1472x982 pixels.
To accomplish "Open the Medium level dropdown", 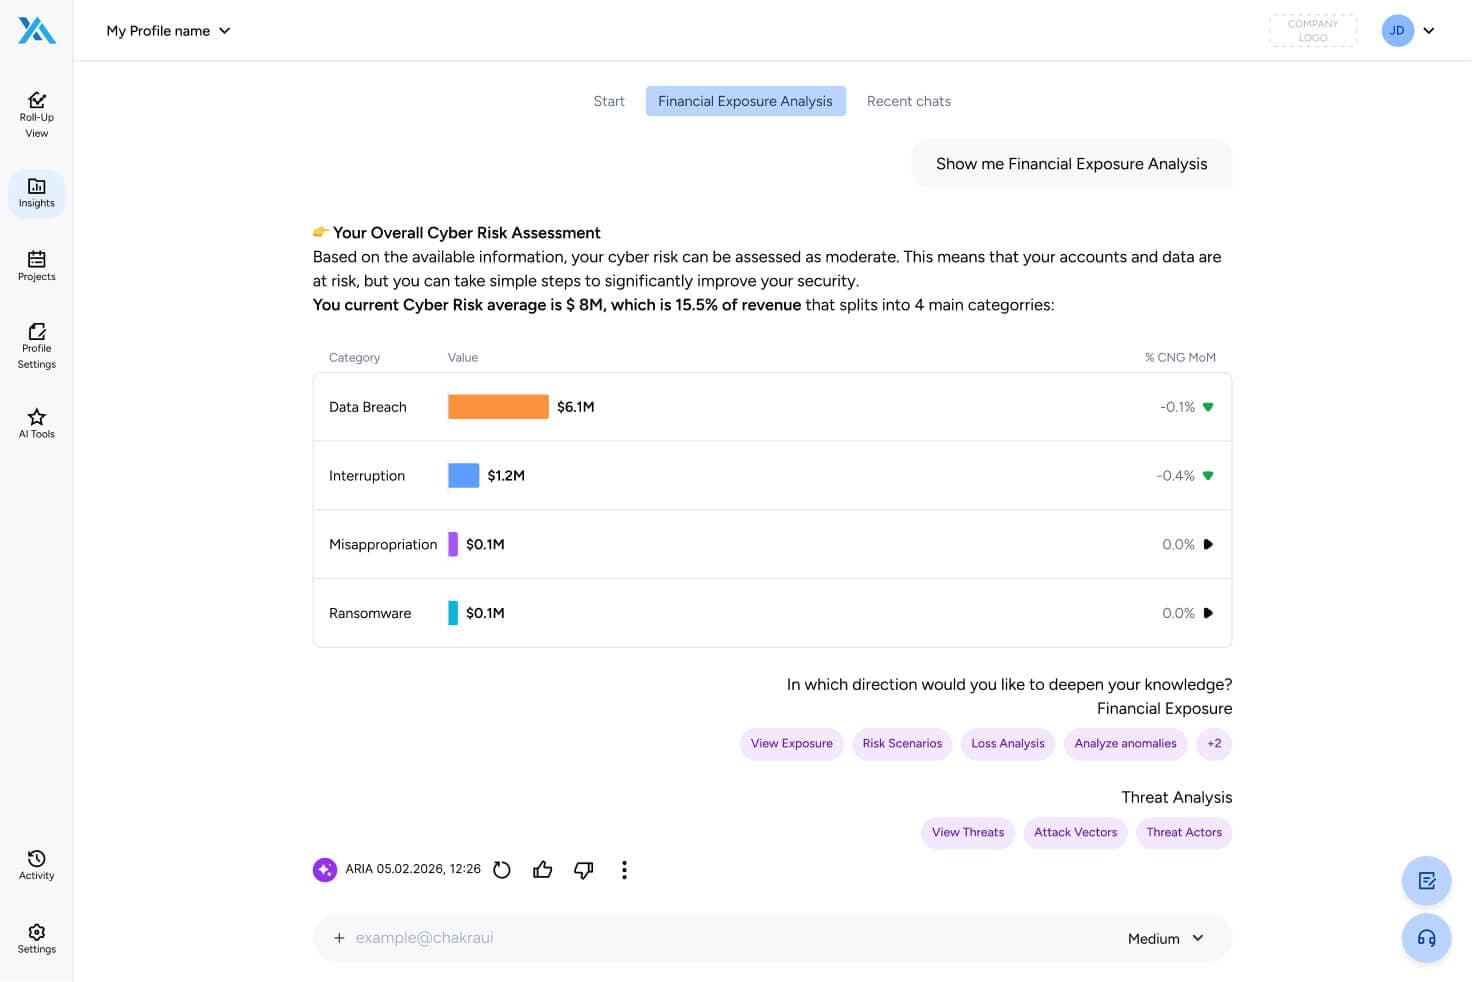I will tap(1165, 939).
